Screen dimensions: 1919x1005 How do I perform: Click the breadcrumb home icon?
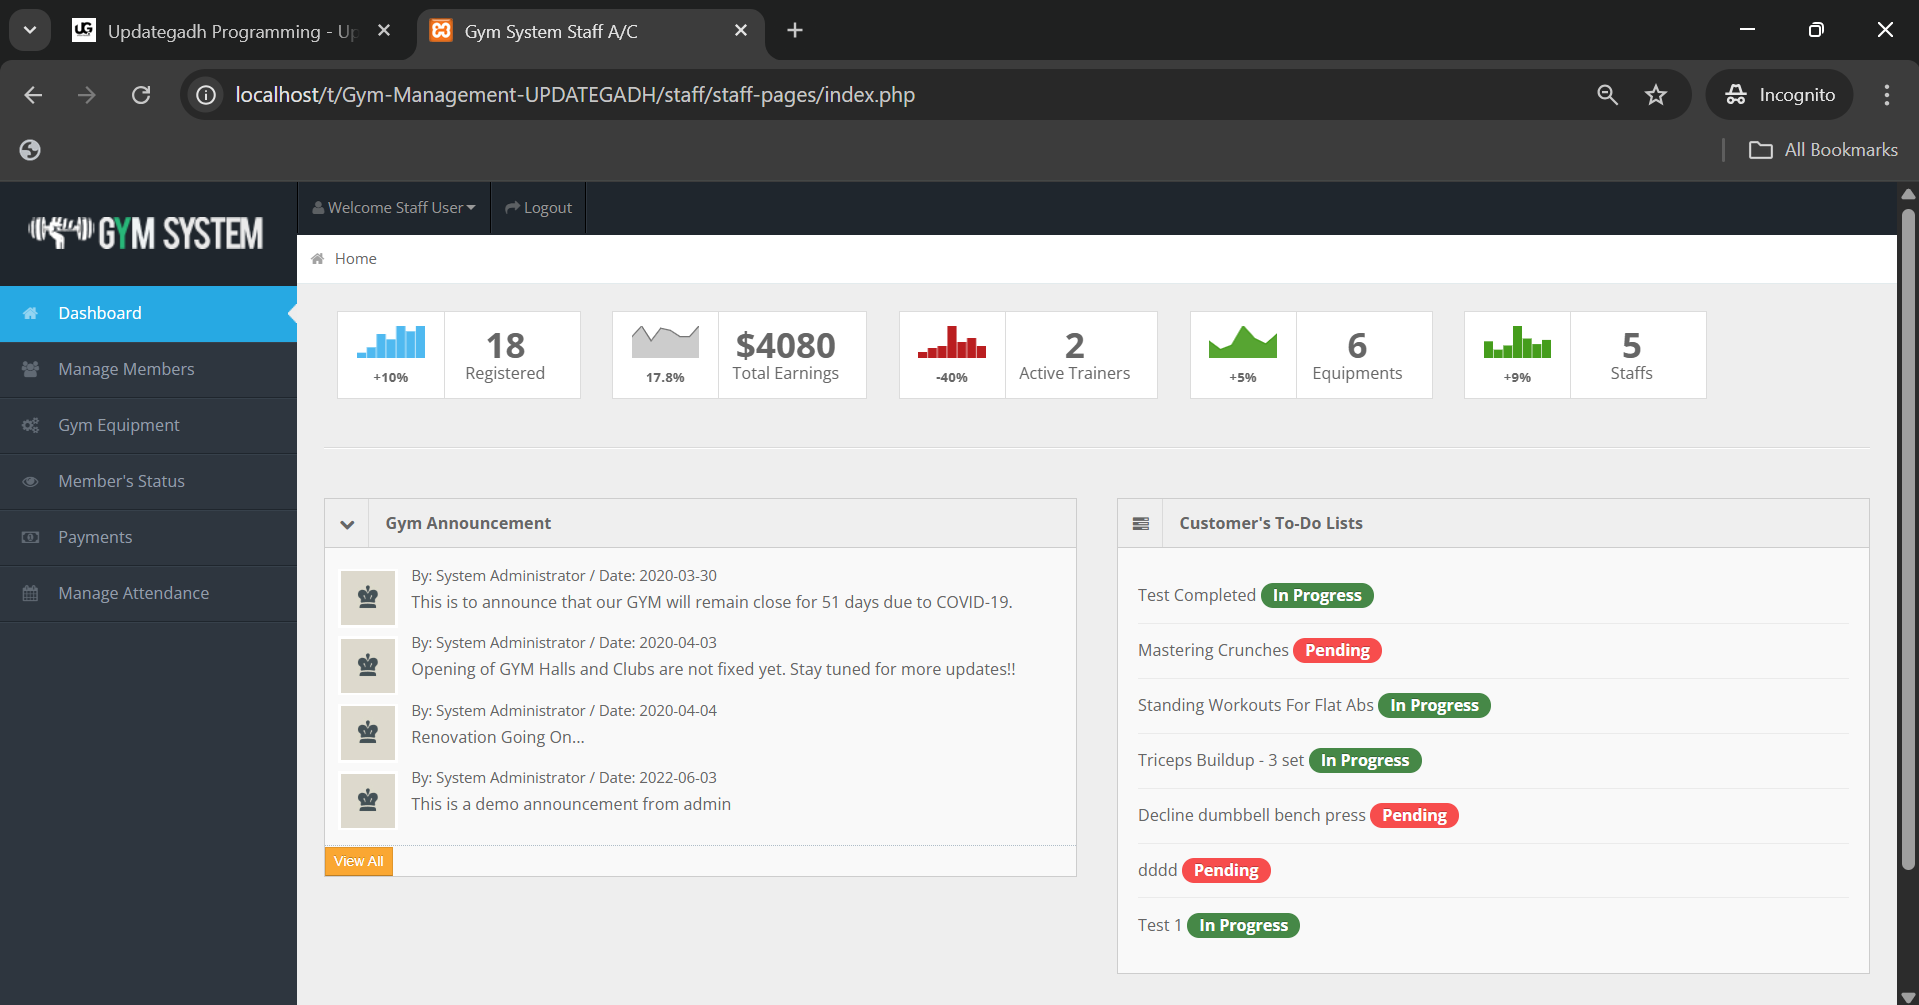[317, 258]
